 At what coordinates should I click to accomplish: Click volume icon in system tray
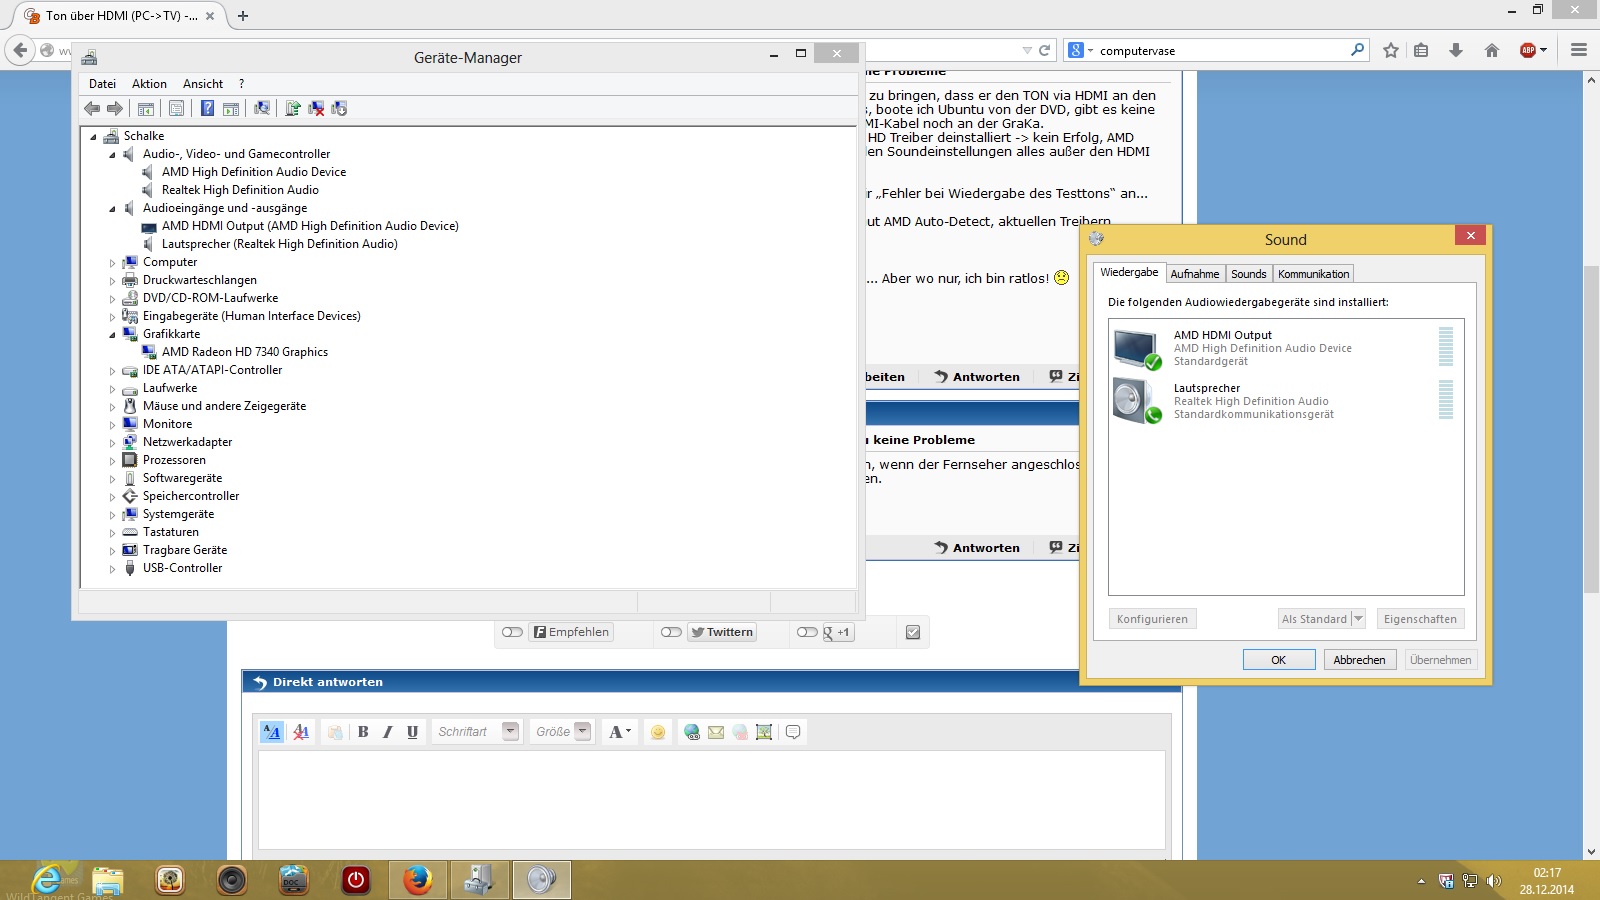click(1494, 881)
